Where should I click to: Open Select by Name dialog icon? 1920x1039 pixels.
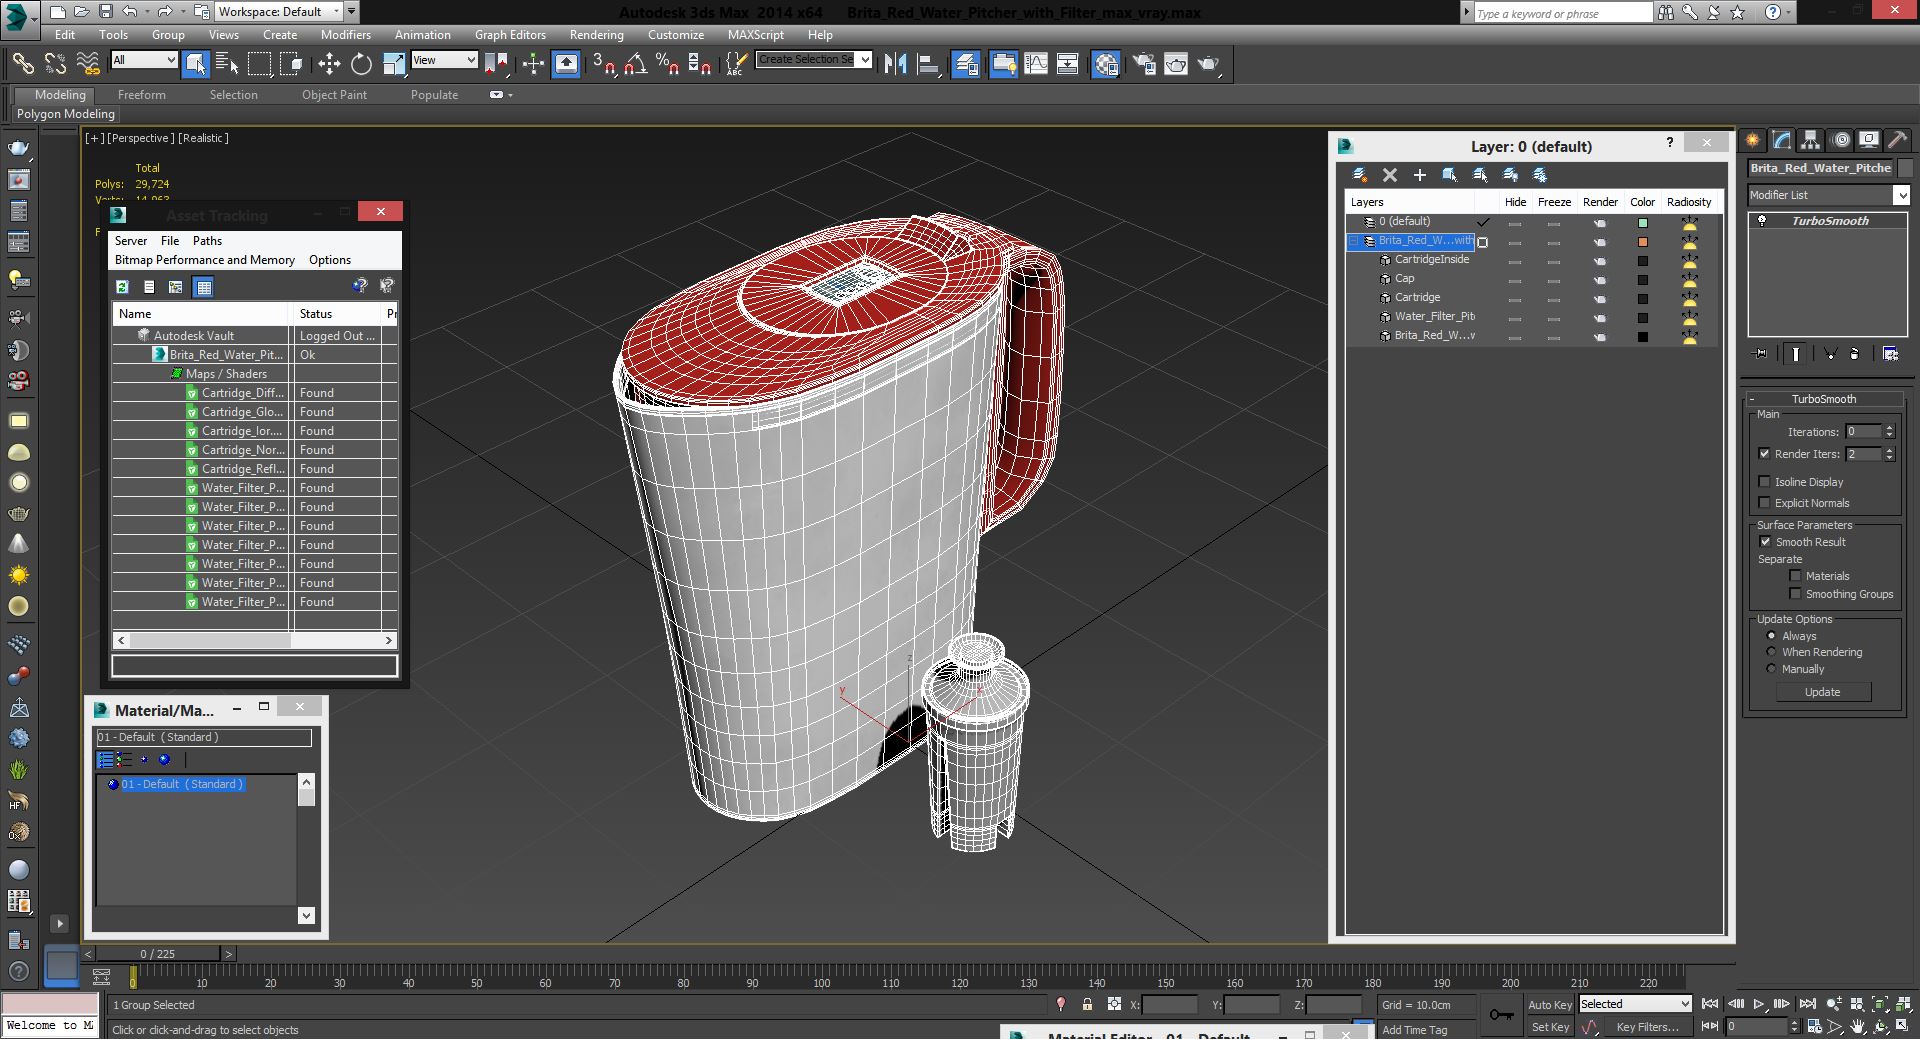pos(227,64)
